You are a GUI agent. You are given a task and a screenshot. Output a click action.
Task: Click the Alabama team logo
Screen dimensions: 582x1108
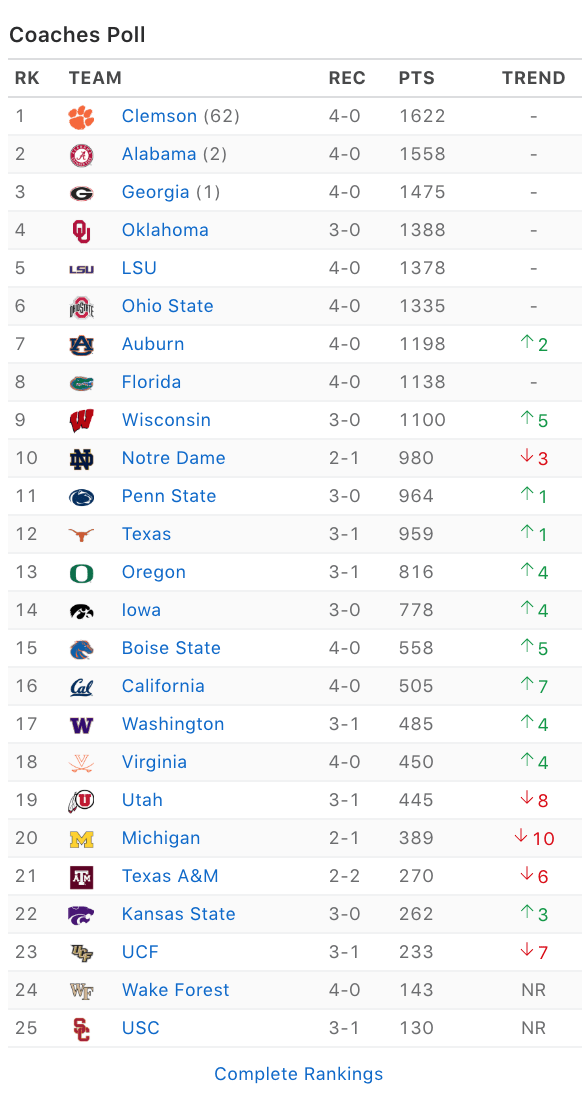click(81, 155)
